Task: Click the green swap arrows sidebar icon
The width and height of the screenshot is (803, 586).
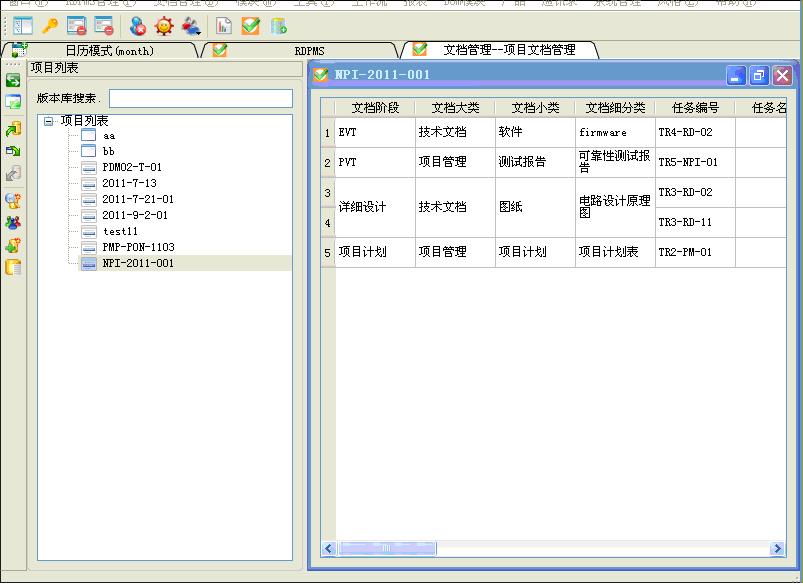Action: [x=13, y=80]
